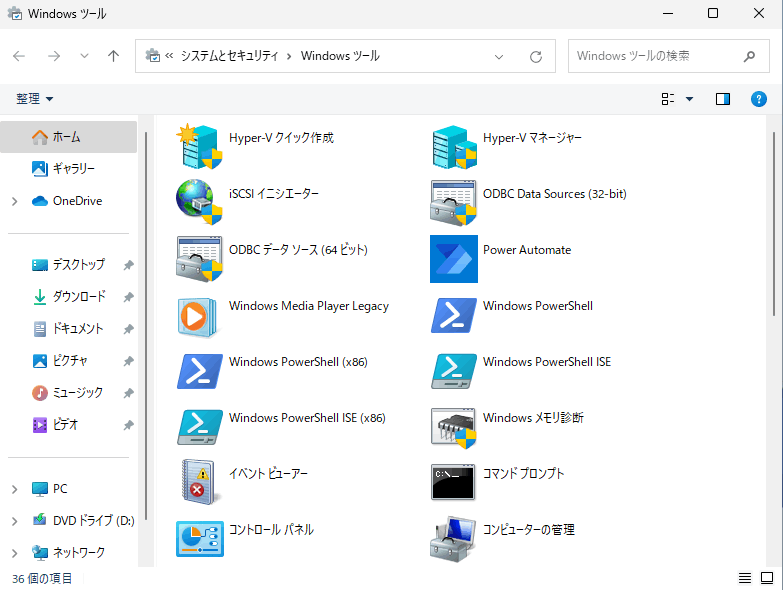Open the Hyper-V マネージャー icon
This screenshot has width=783, height=590.
click(x=454, y=147)
